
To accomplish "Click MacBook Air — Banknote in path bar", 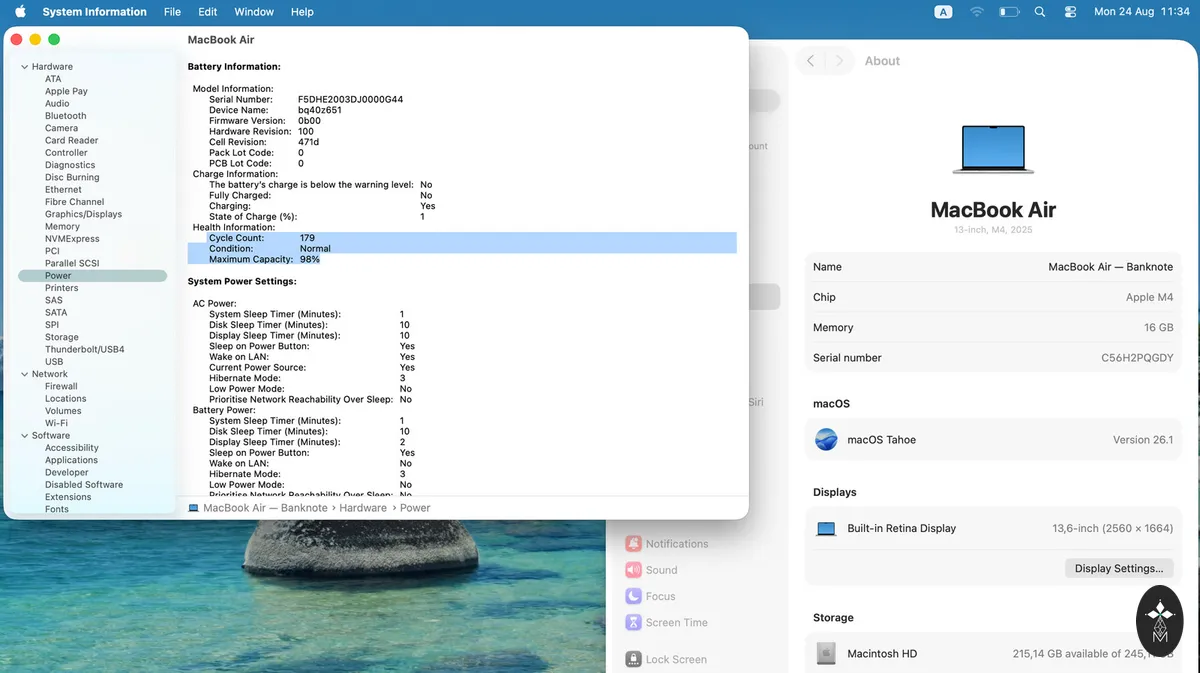I will click(x=265, y=508).
